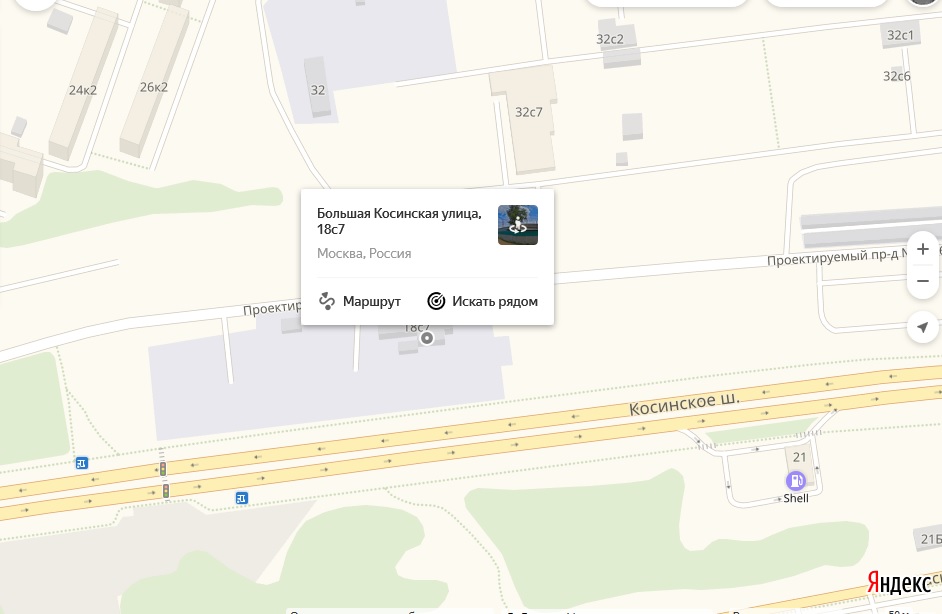Click the Яндекс logo link

[899, 583]
